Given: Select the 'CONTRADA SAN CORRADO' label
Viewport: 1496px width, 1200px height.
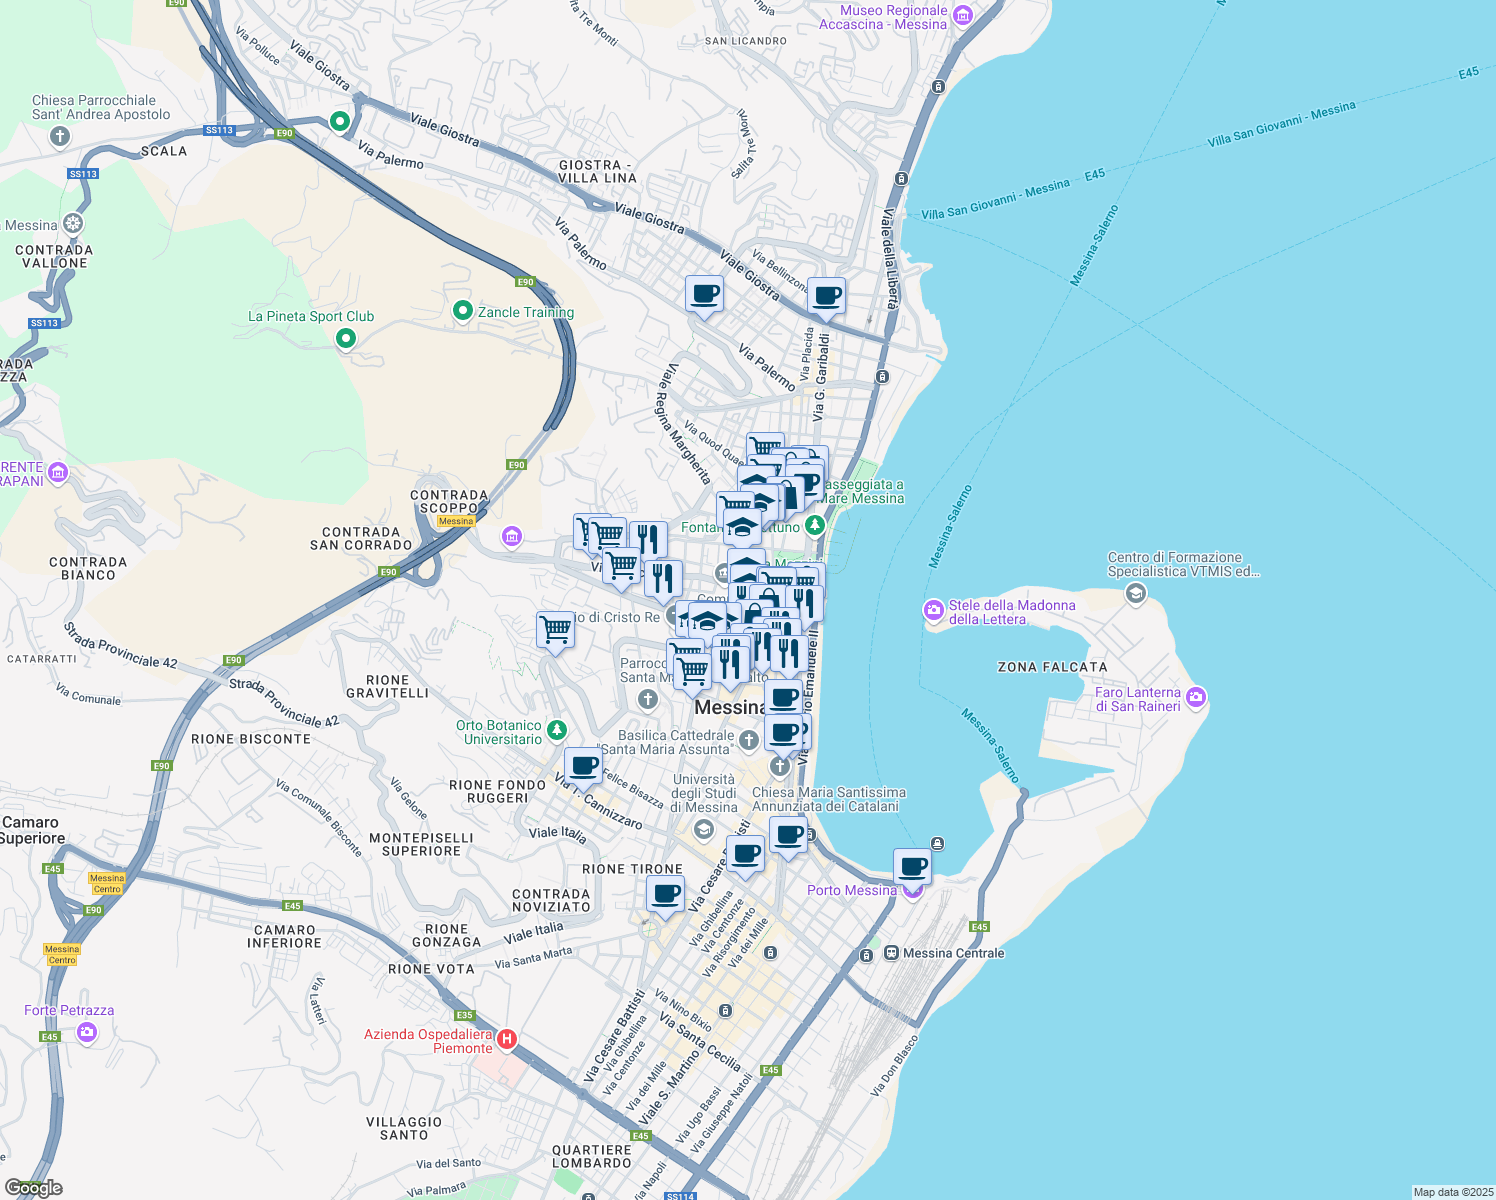Looking at the screenshot, I should pyautogui.click(x=361, y=539).
